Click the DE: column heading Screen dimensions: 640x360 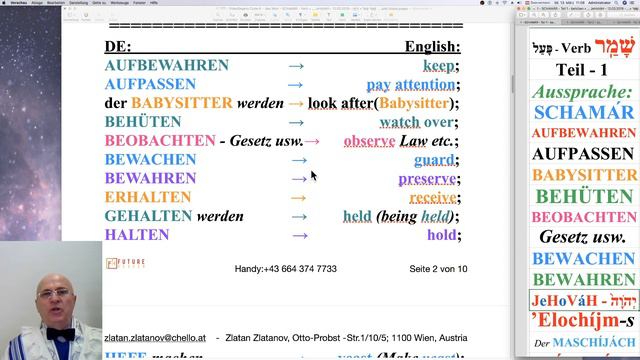118,47
